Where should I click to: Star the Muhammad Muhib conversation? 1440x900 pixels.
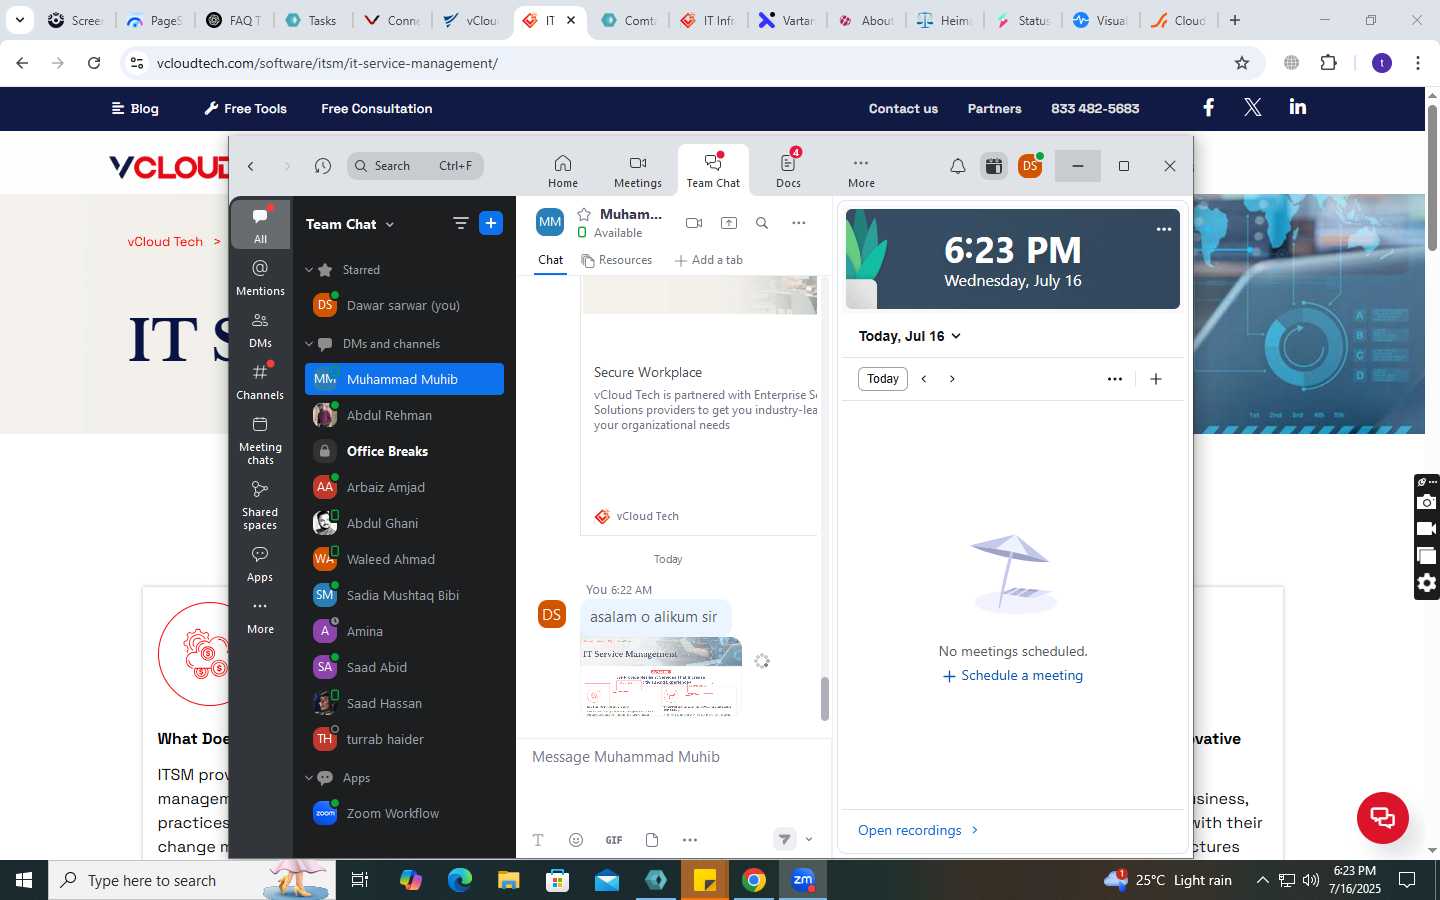pyautogui.click(x=584, y=214)
